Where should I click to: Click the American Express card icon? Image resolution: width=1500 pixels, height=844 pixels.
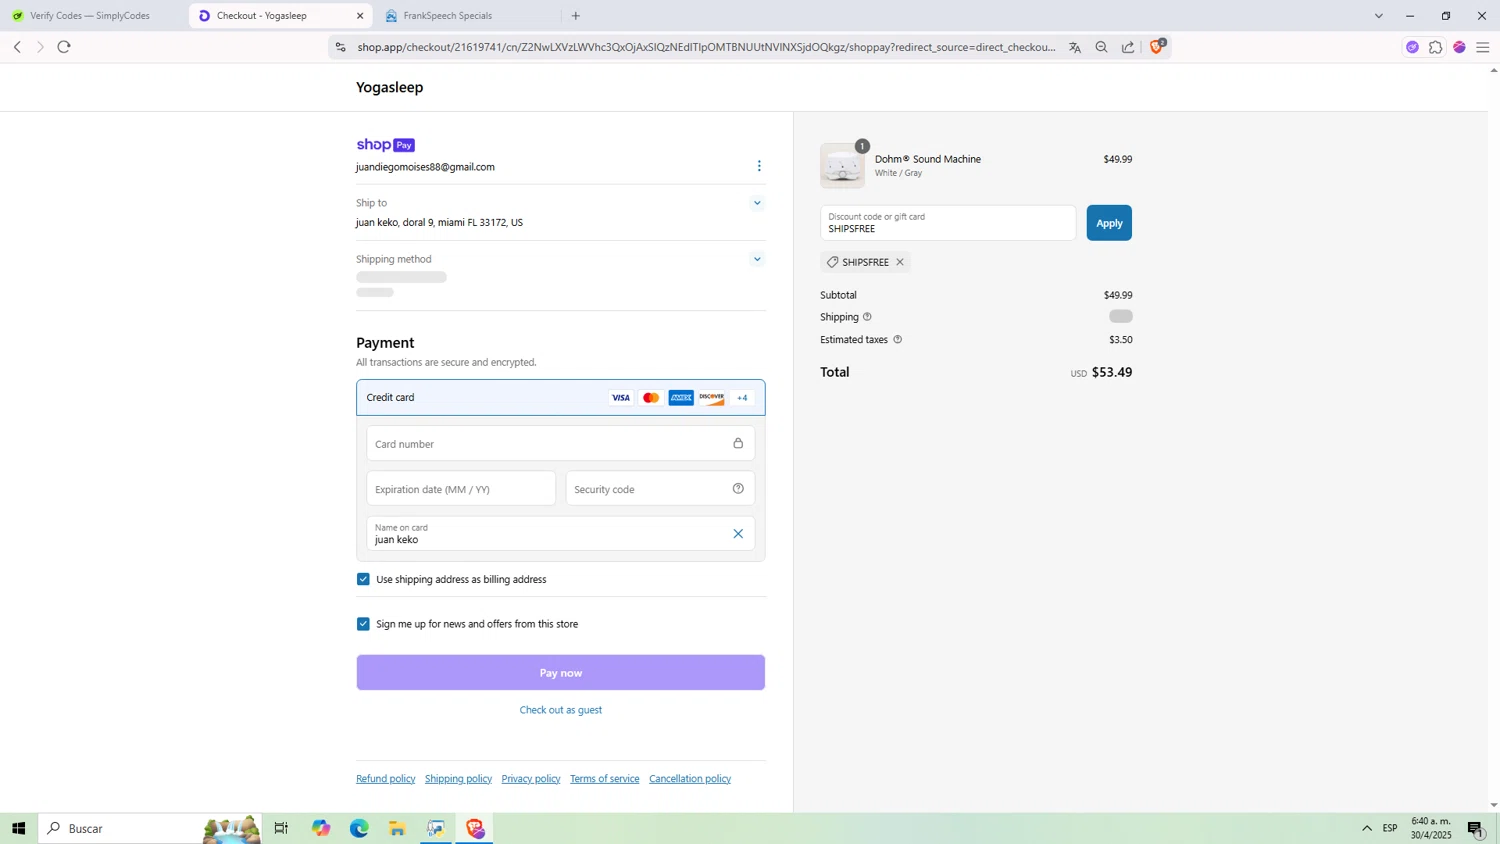coord(681,398)
